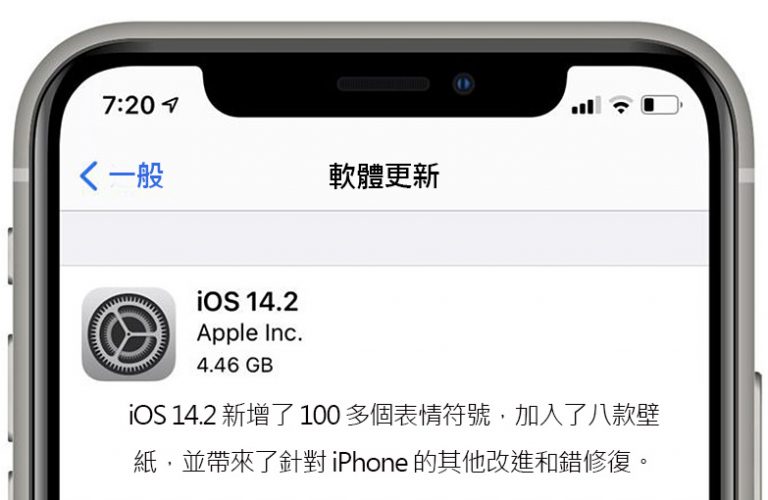
Task: Tap the location arrow beside the time
Action: (x=170, y=104)
